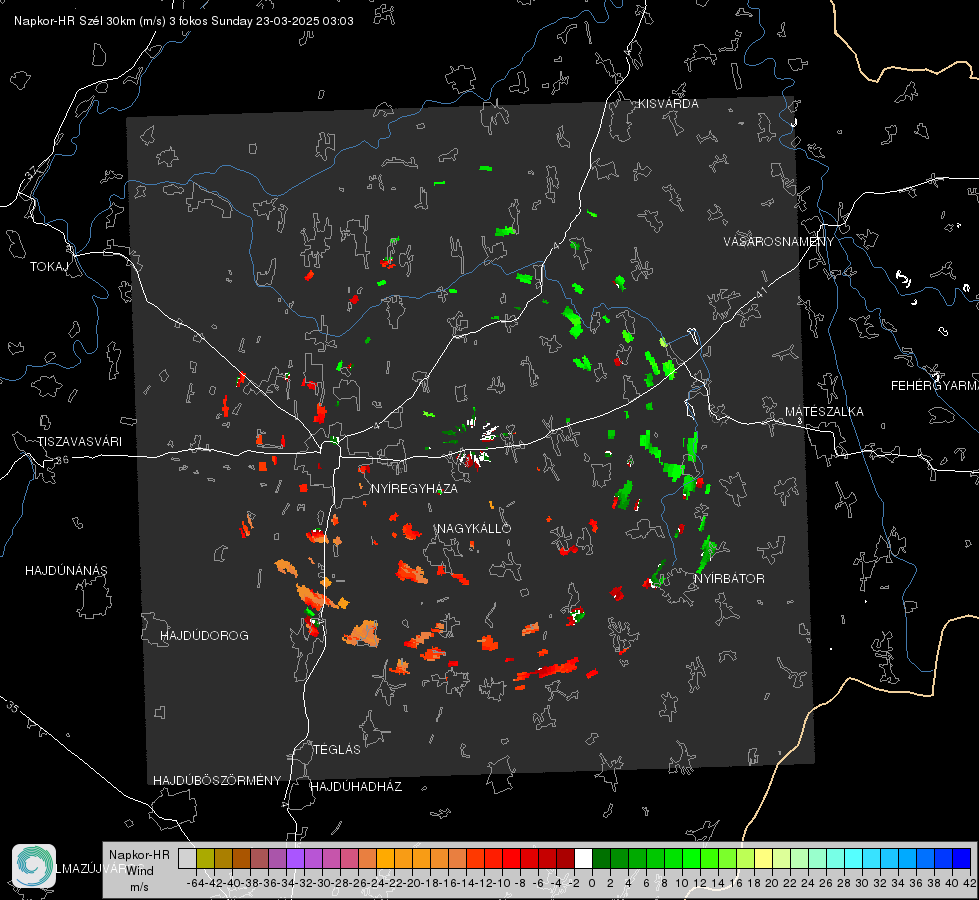Click road number 36 near Tiszavasvári
This screenshot has width=979, height=900.
(x=62, y=460)
